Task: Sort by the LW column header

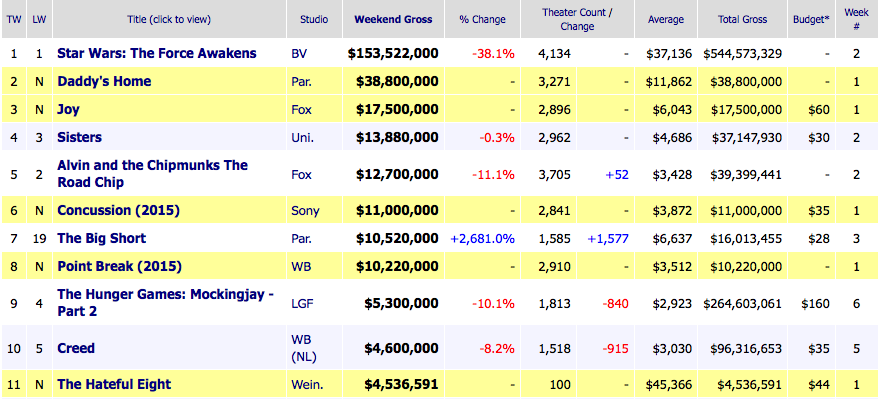Action: pos(39,20)
